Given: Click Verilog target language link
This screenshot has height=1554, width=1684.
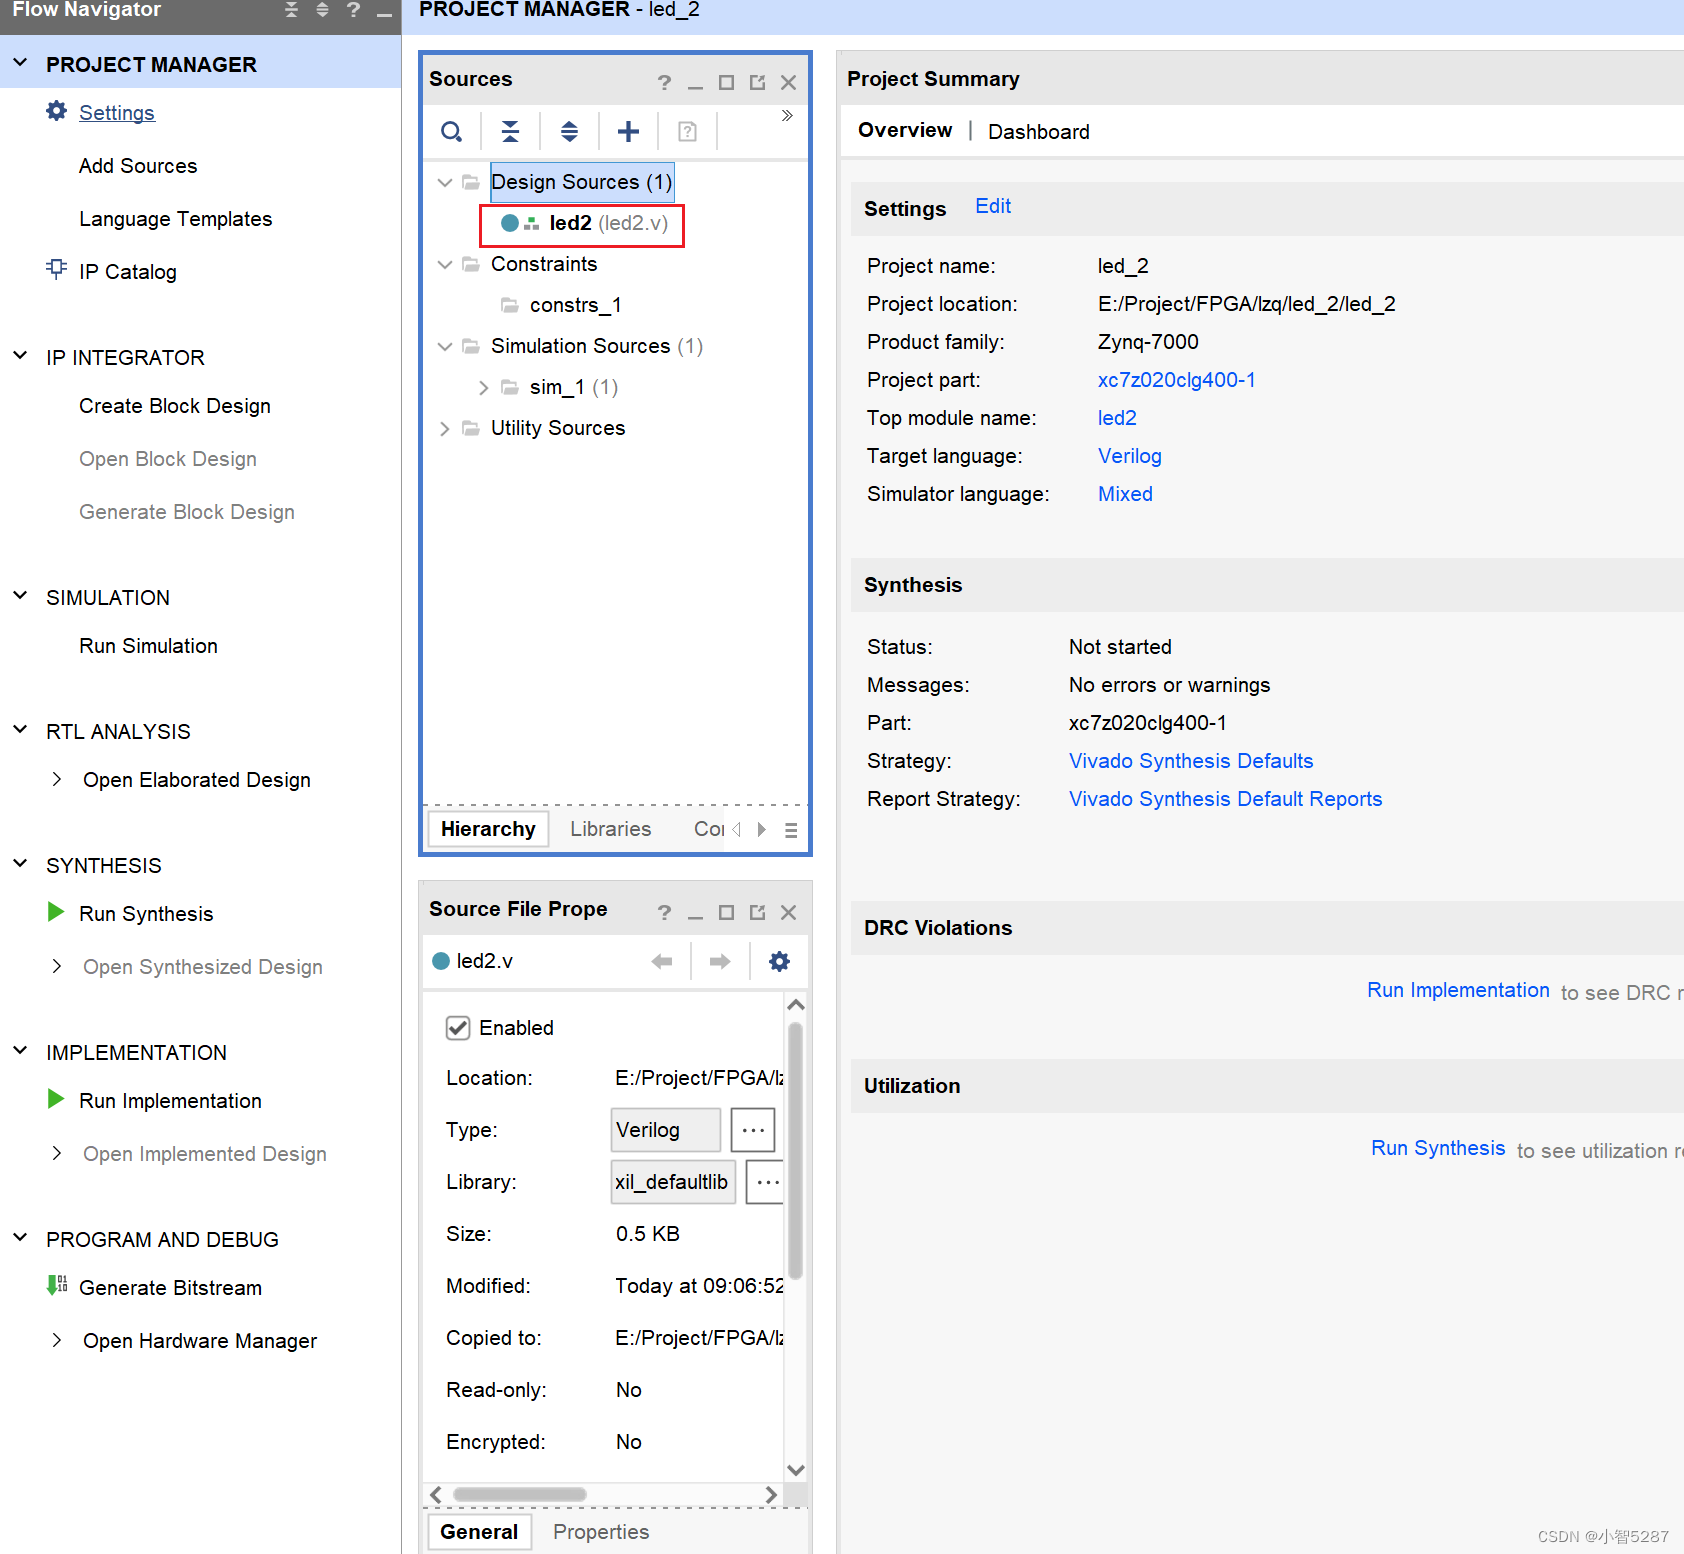Looking at the screenshot, I should tap(1130, 456).
